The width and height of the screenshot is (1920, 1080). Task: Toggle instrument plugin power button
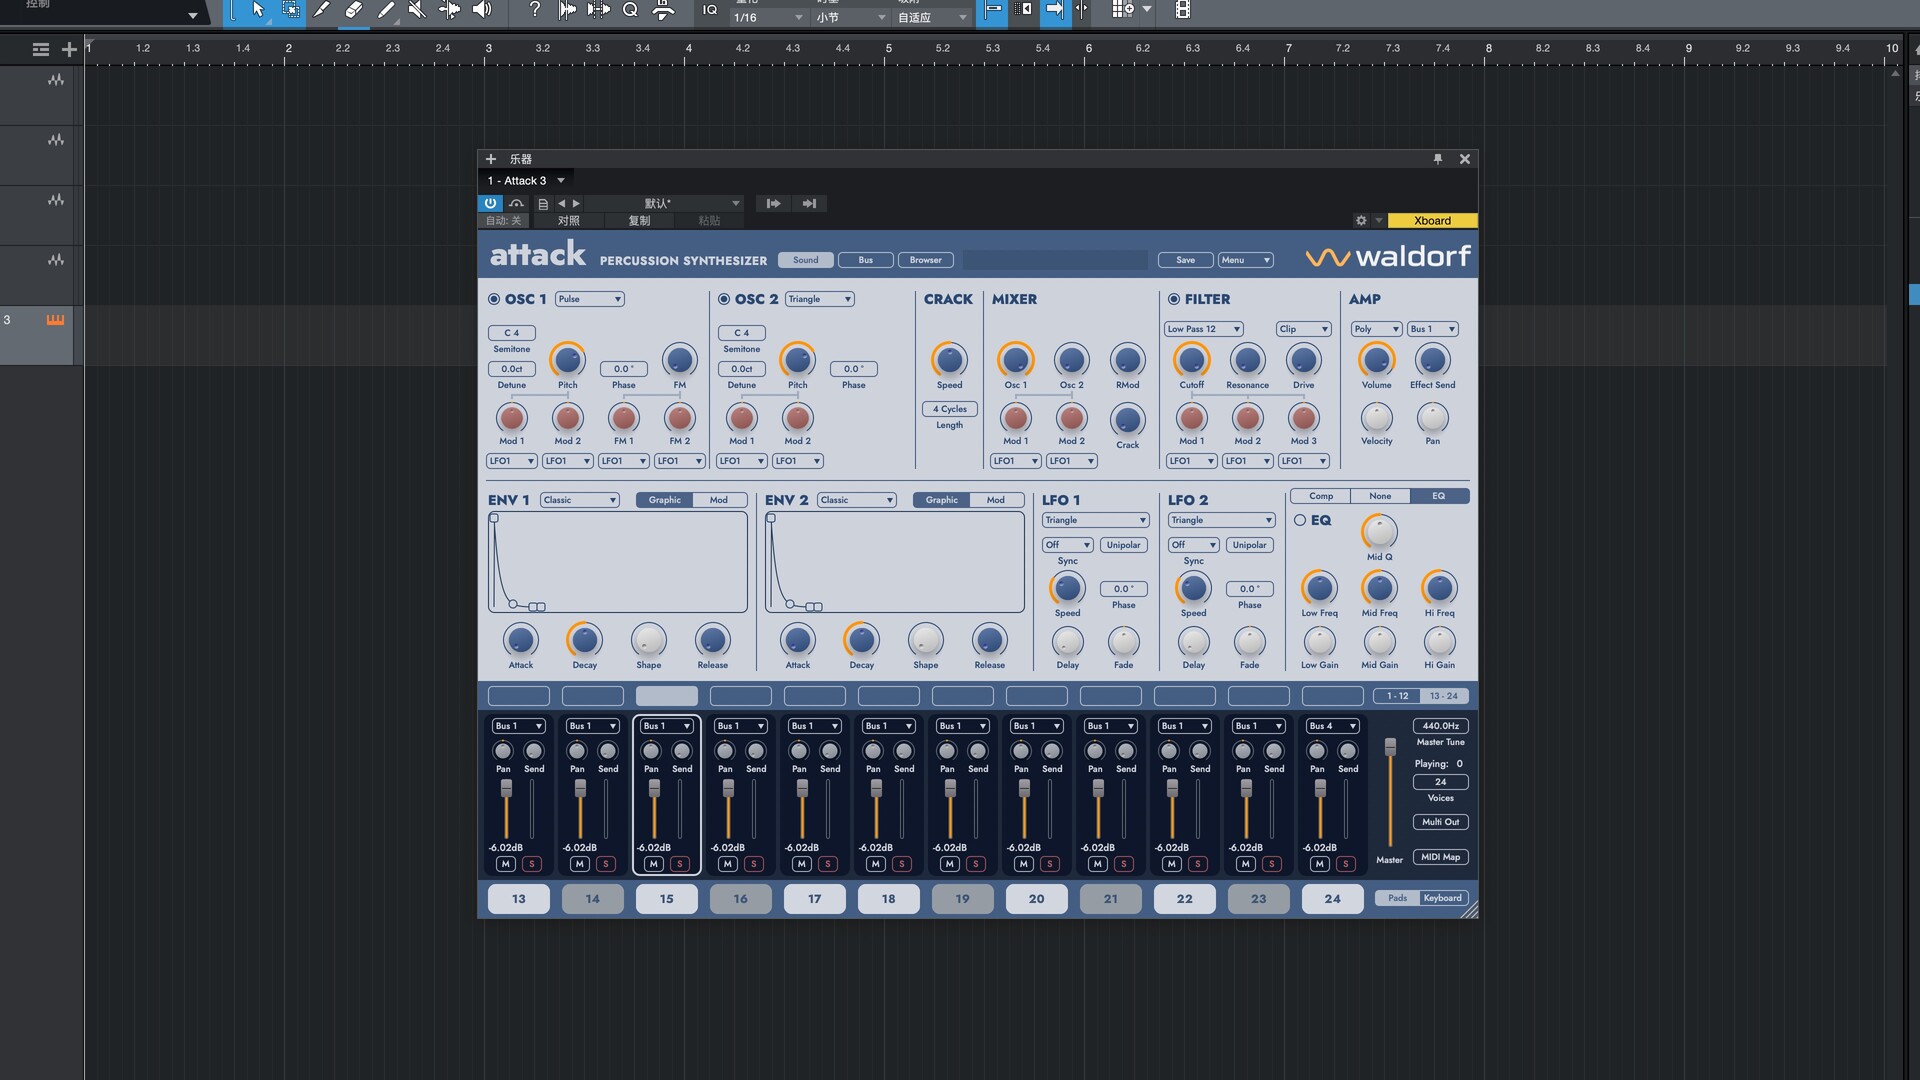(x=490, y=203)
